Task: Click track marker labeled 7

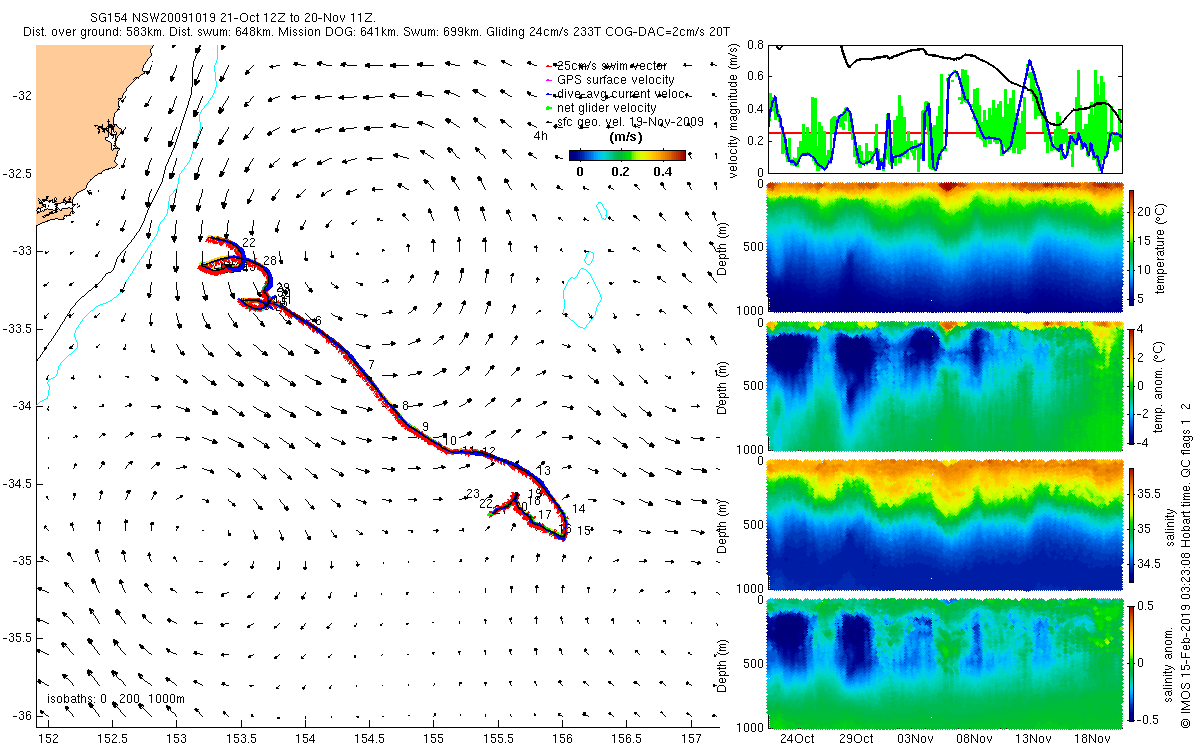Action: (371, 364)
